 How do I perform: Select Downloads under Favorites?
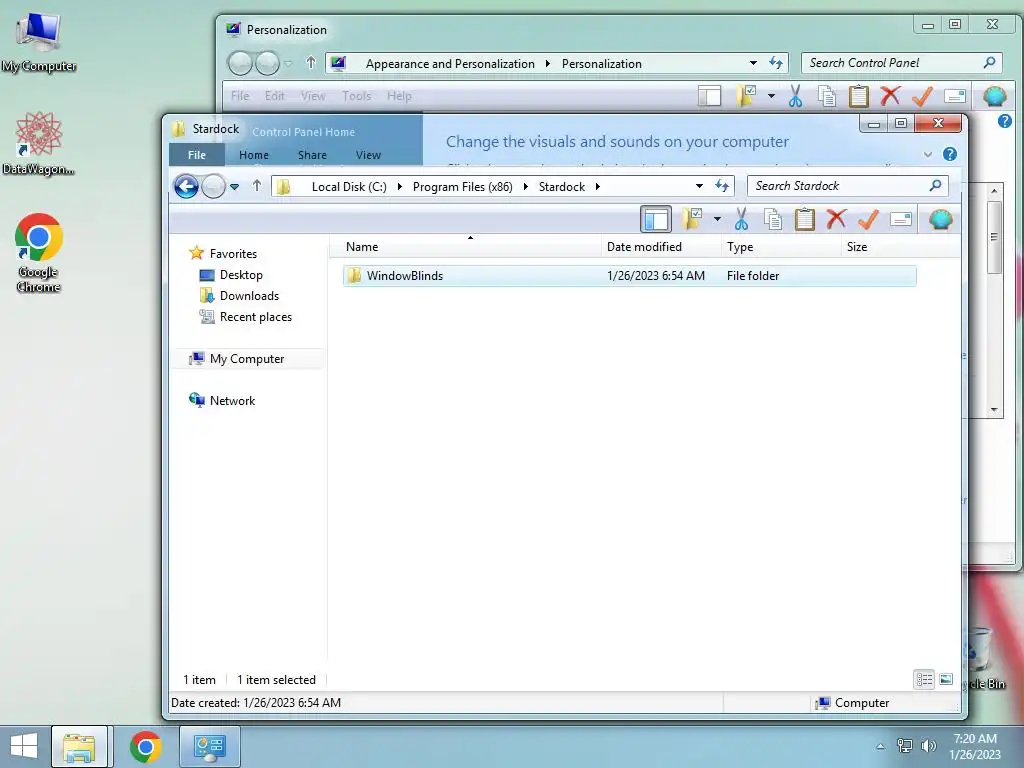pos(249,296)
